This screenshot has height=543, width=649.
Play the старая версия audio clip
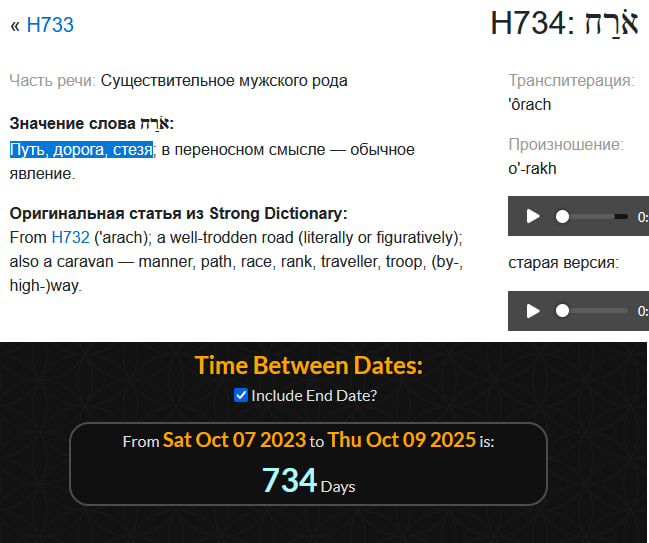[x=532, y=311]
